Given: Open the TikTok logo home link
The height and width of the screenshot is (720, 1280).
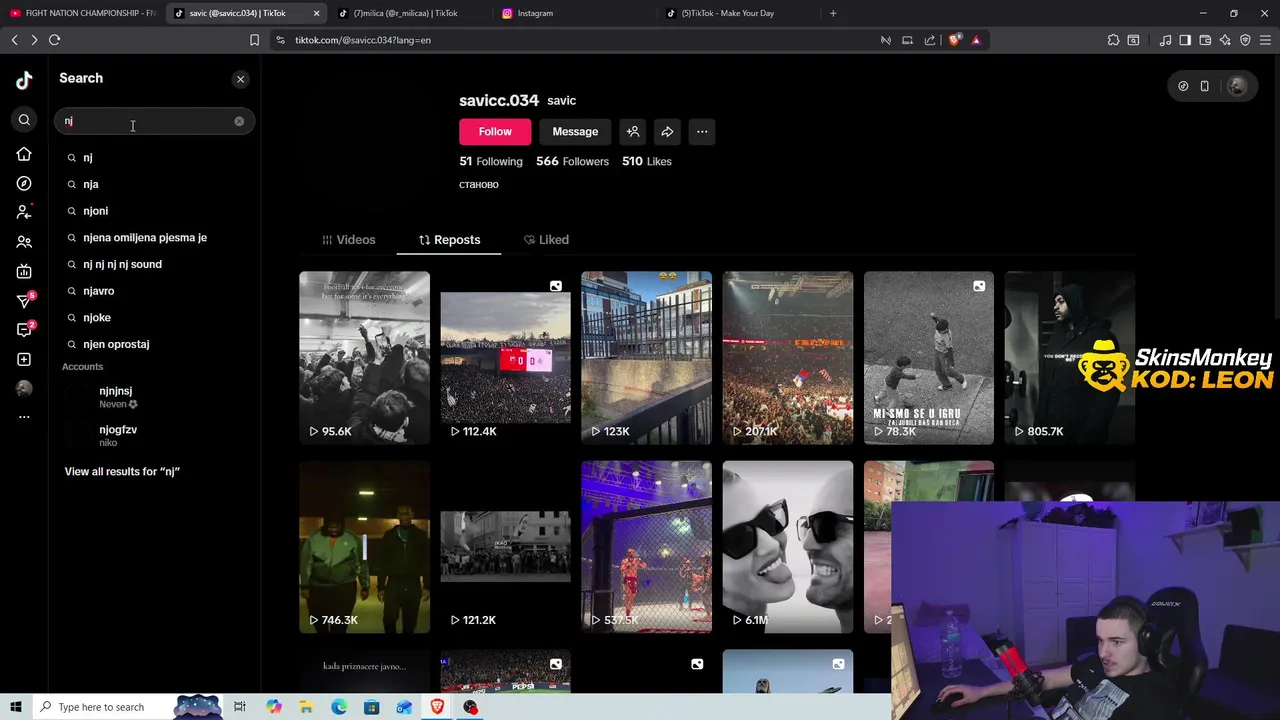Looking at the screenshot, I should click(x=24, y=81).
